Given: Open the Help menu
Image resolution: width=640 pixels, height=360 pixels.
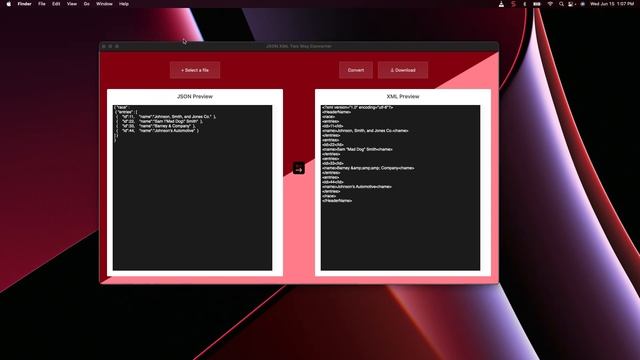Looking at the screenshot, I should coord(124,4).
